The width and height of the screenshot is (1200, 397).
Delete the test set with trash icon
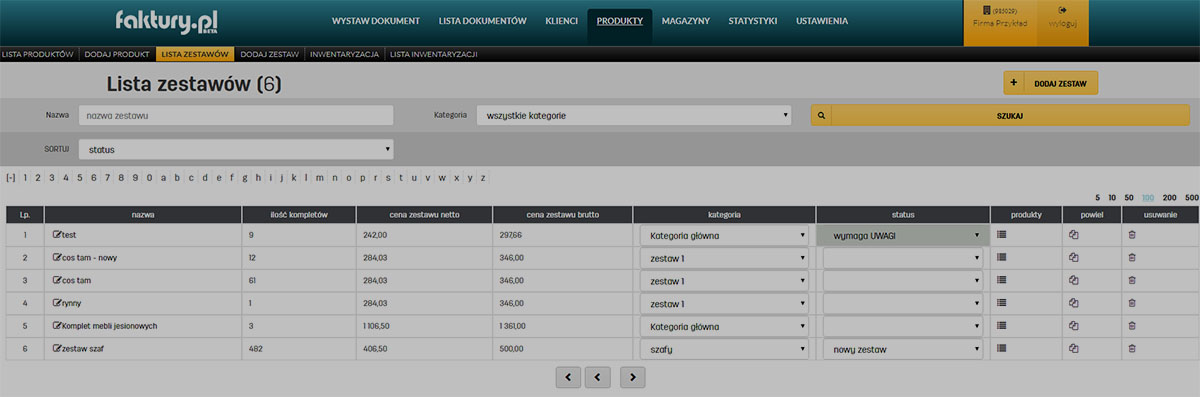1132,235
